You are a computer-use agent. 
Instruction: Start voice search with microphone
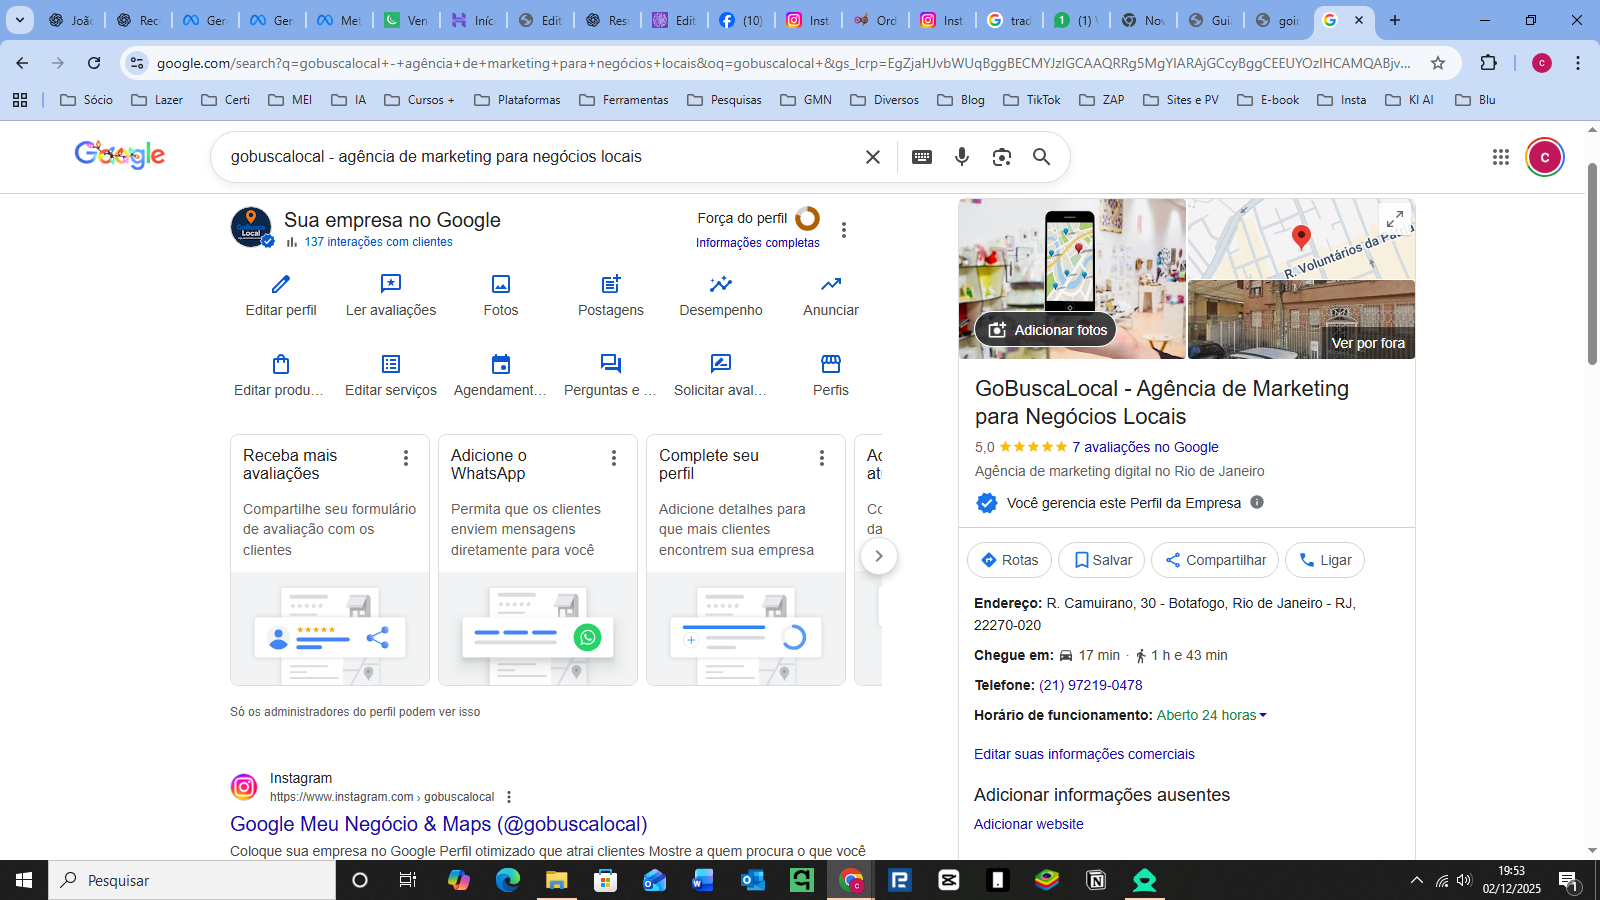coord(962,157)
